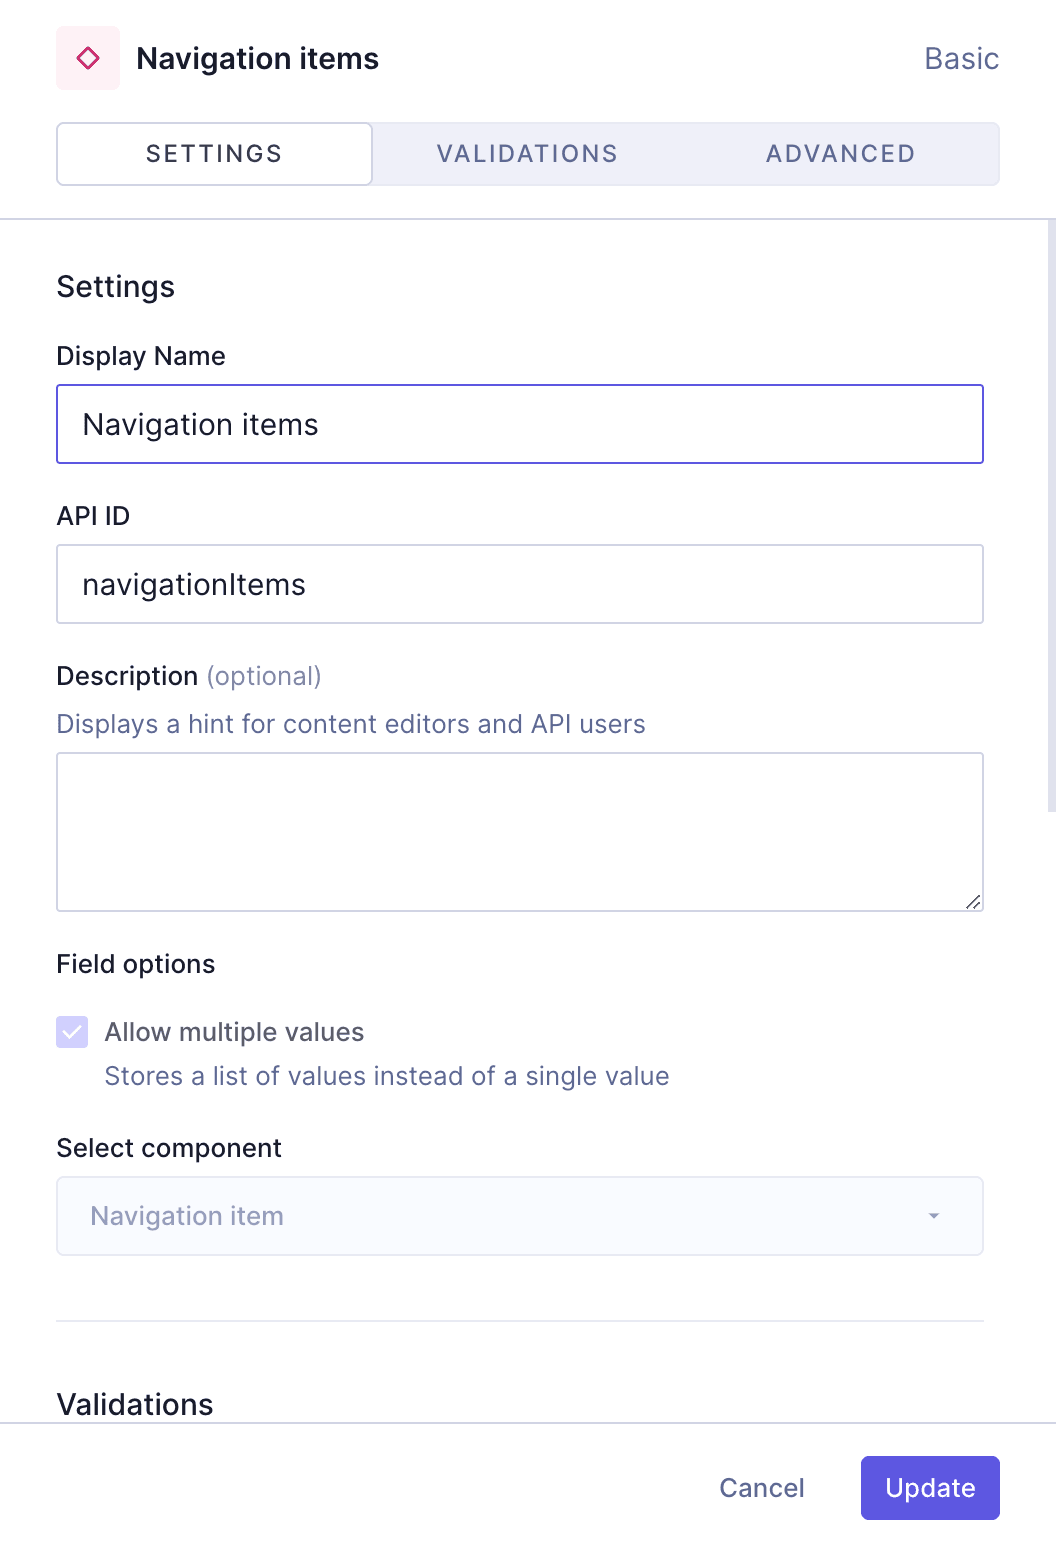Screen dimensions: 1056x1548
Task: Click the empty Description textarea
Action: pos(520,830)
